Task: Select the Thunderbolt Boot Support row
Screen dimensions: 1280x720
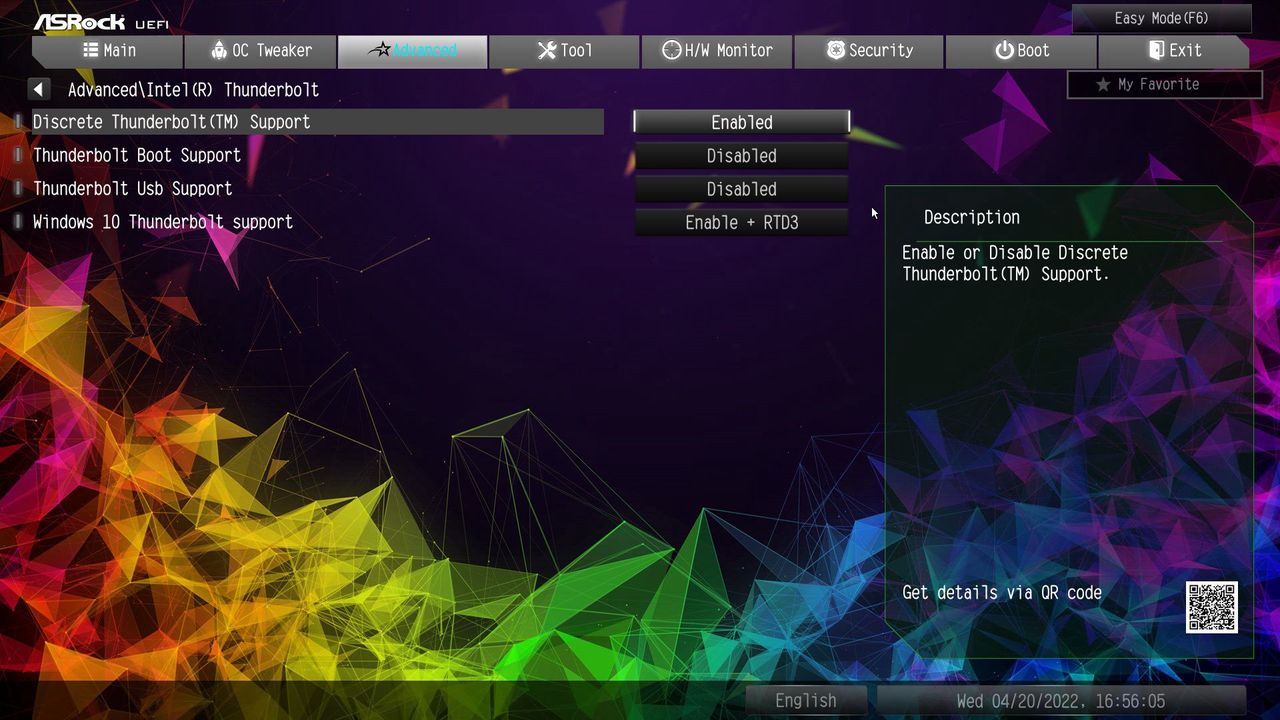Action: coord(318,155)
